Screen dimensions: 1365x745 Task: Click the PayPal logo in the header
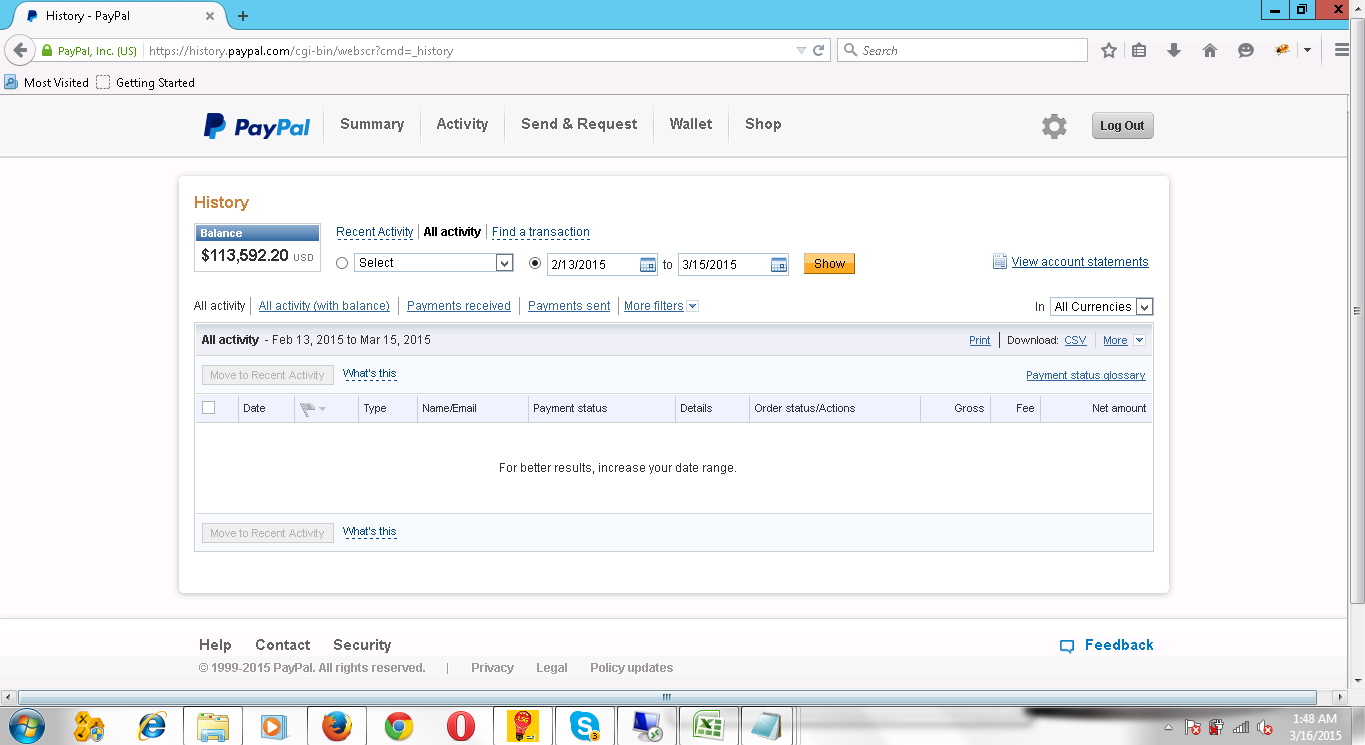pyautogui.click(x=257, y=126)
